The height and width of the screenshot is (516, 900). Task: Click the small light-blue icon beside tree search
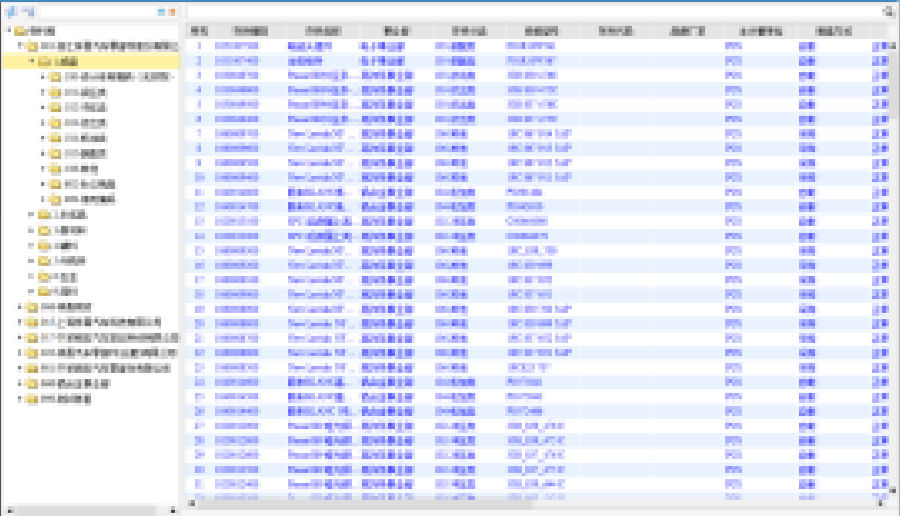161,11
